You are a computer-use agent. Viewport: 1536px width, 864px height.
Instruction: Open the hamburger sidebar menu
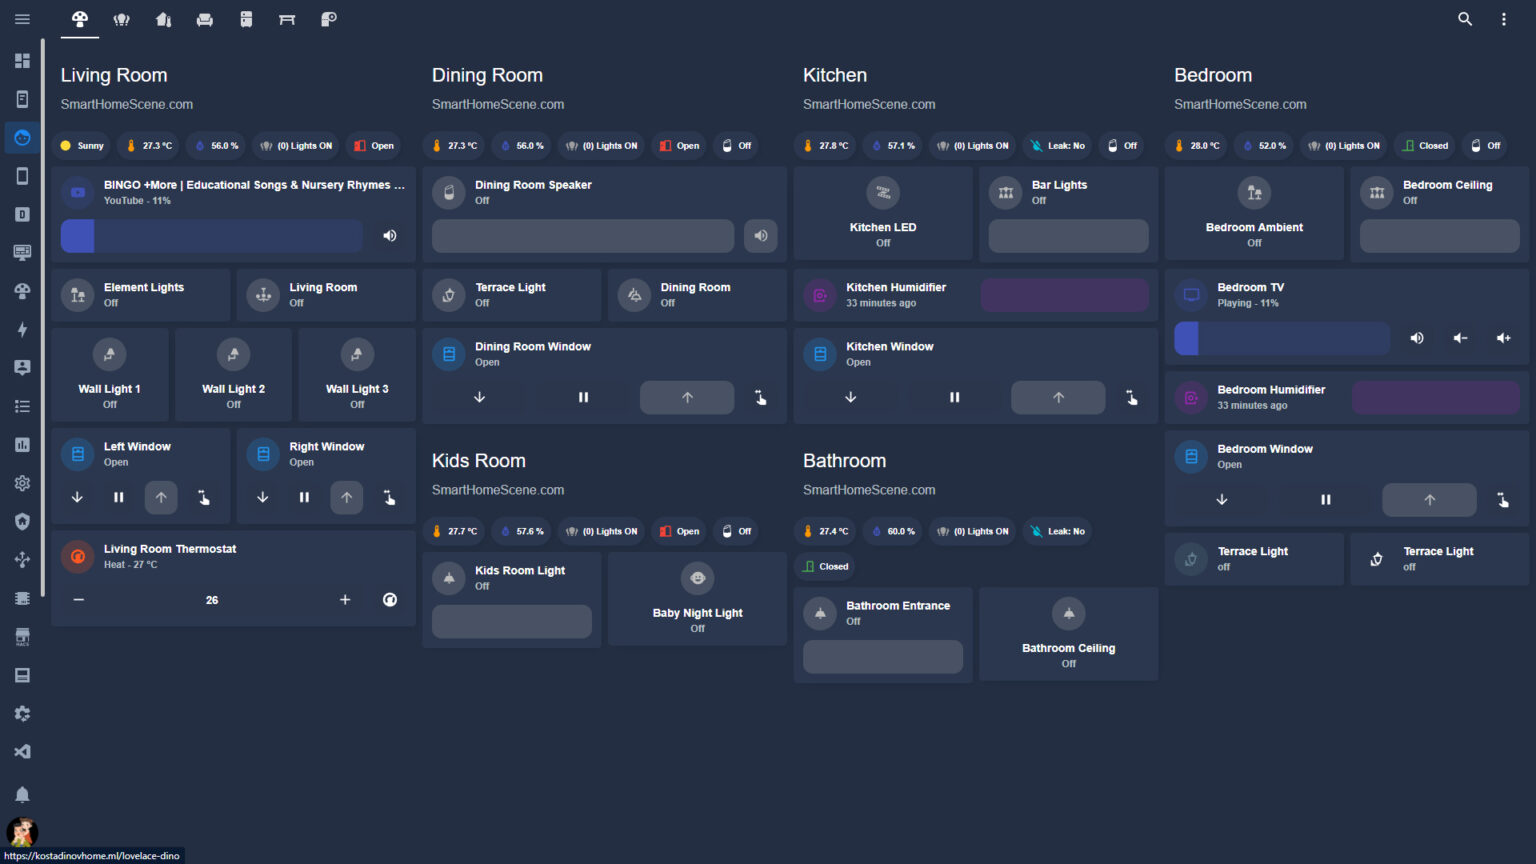point(22,19)
